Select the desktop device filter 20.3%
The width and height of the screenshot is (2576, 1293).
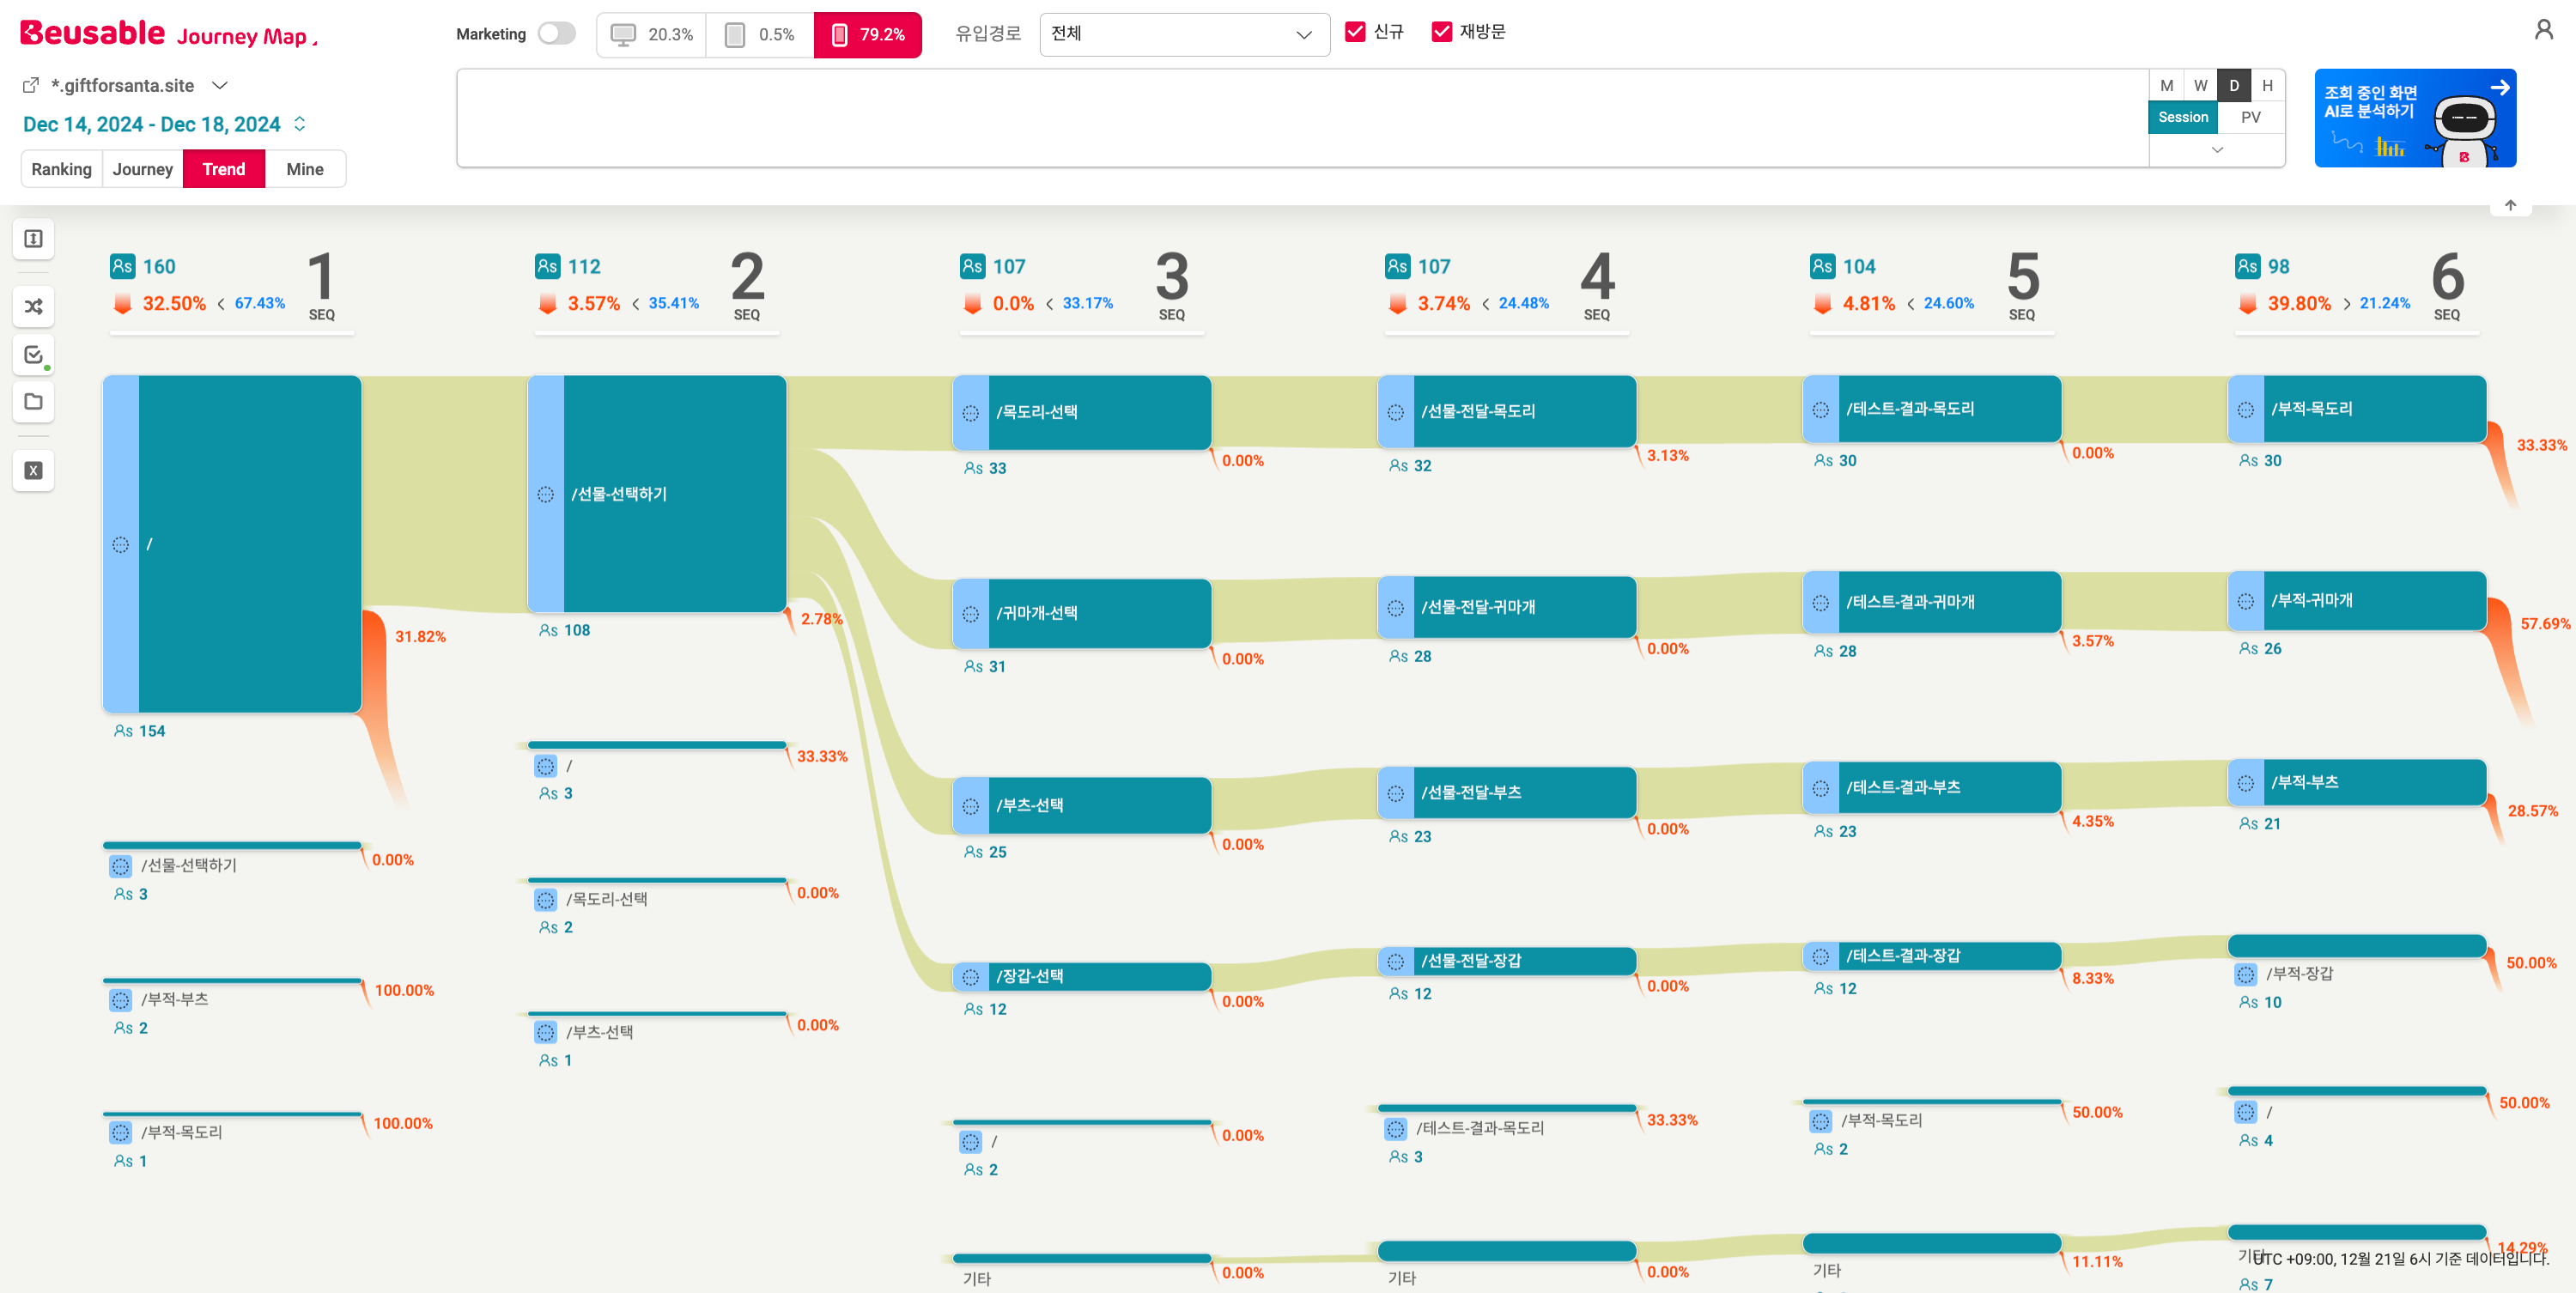tap(651, 34)
